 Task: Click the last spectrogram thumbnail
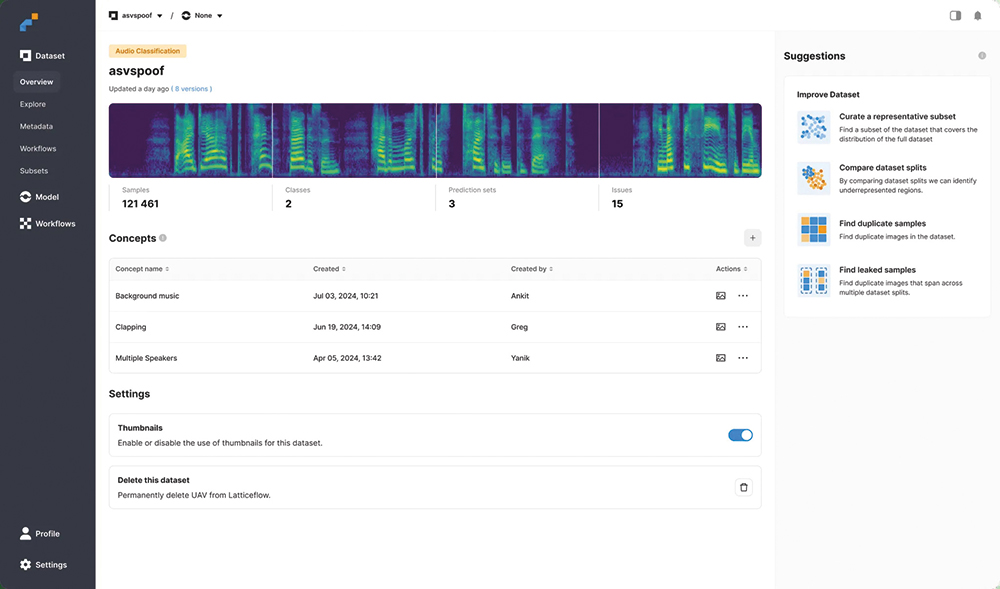tap(680, 140)
